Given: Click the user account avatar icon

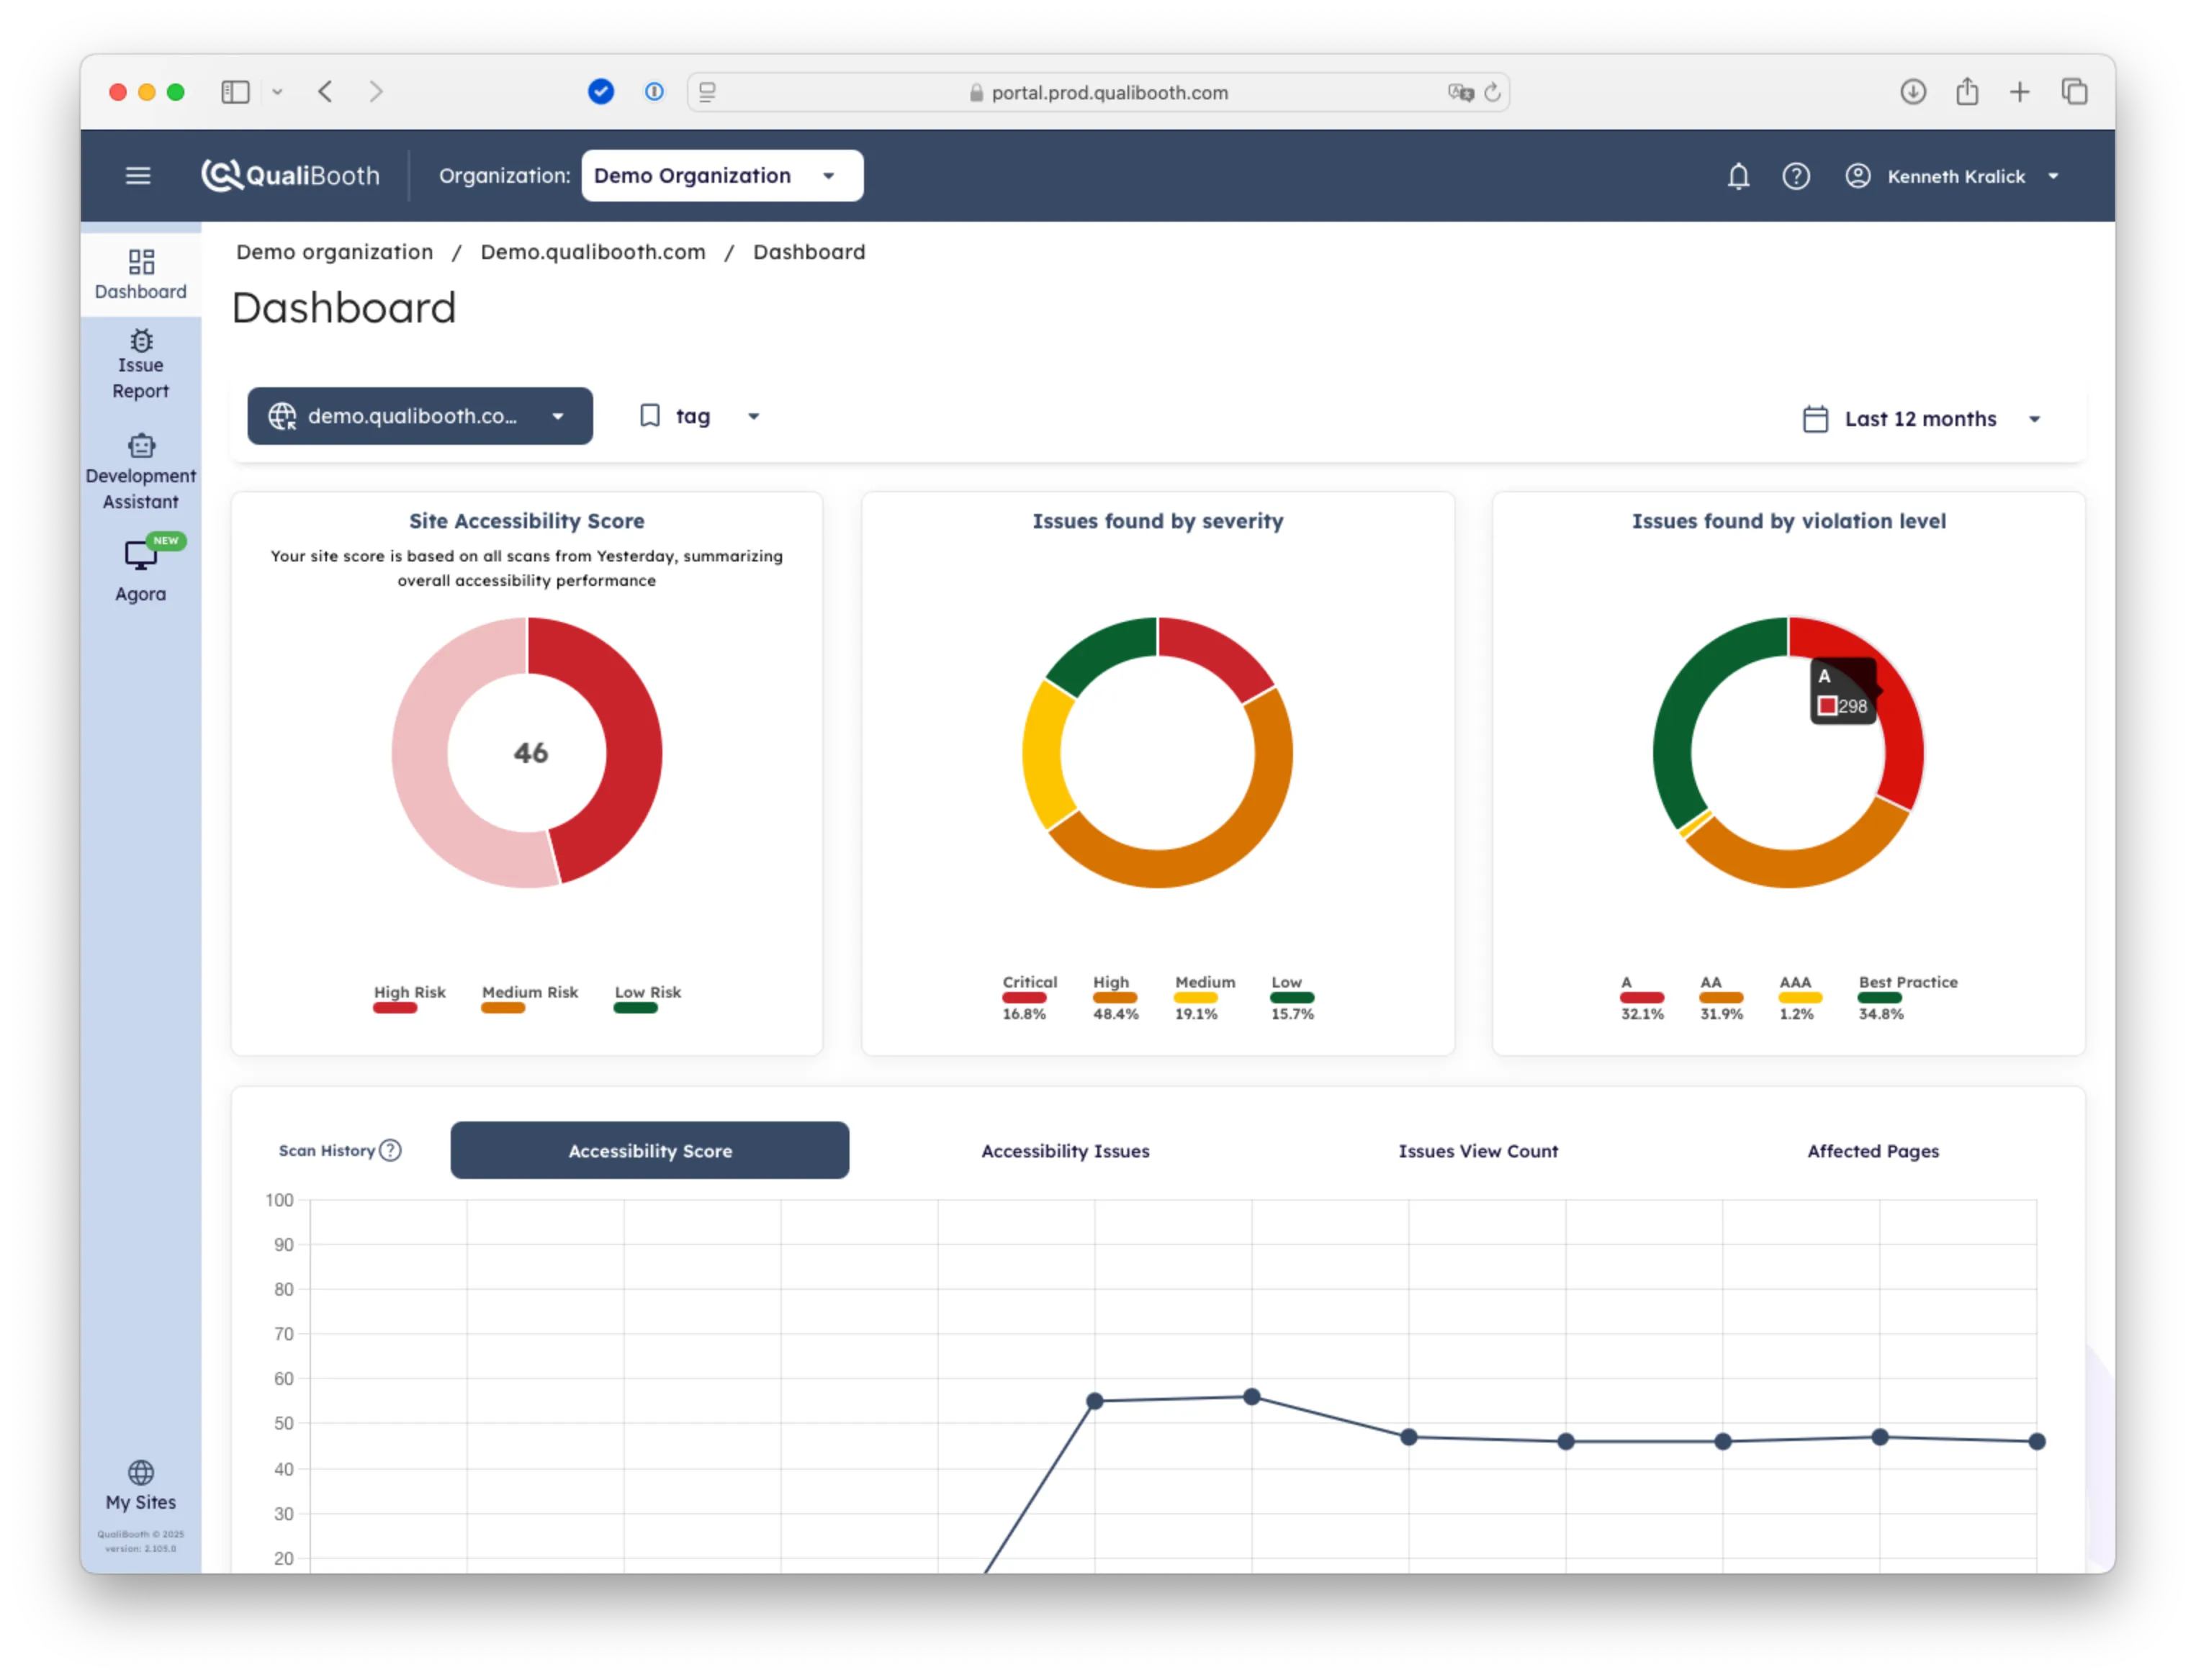Looking at the screenshot, I should click(1860, 176).
